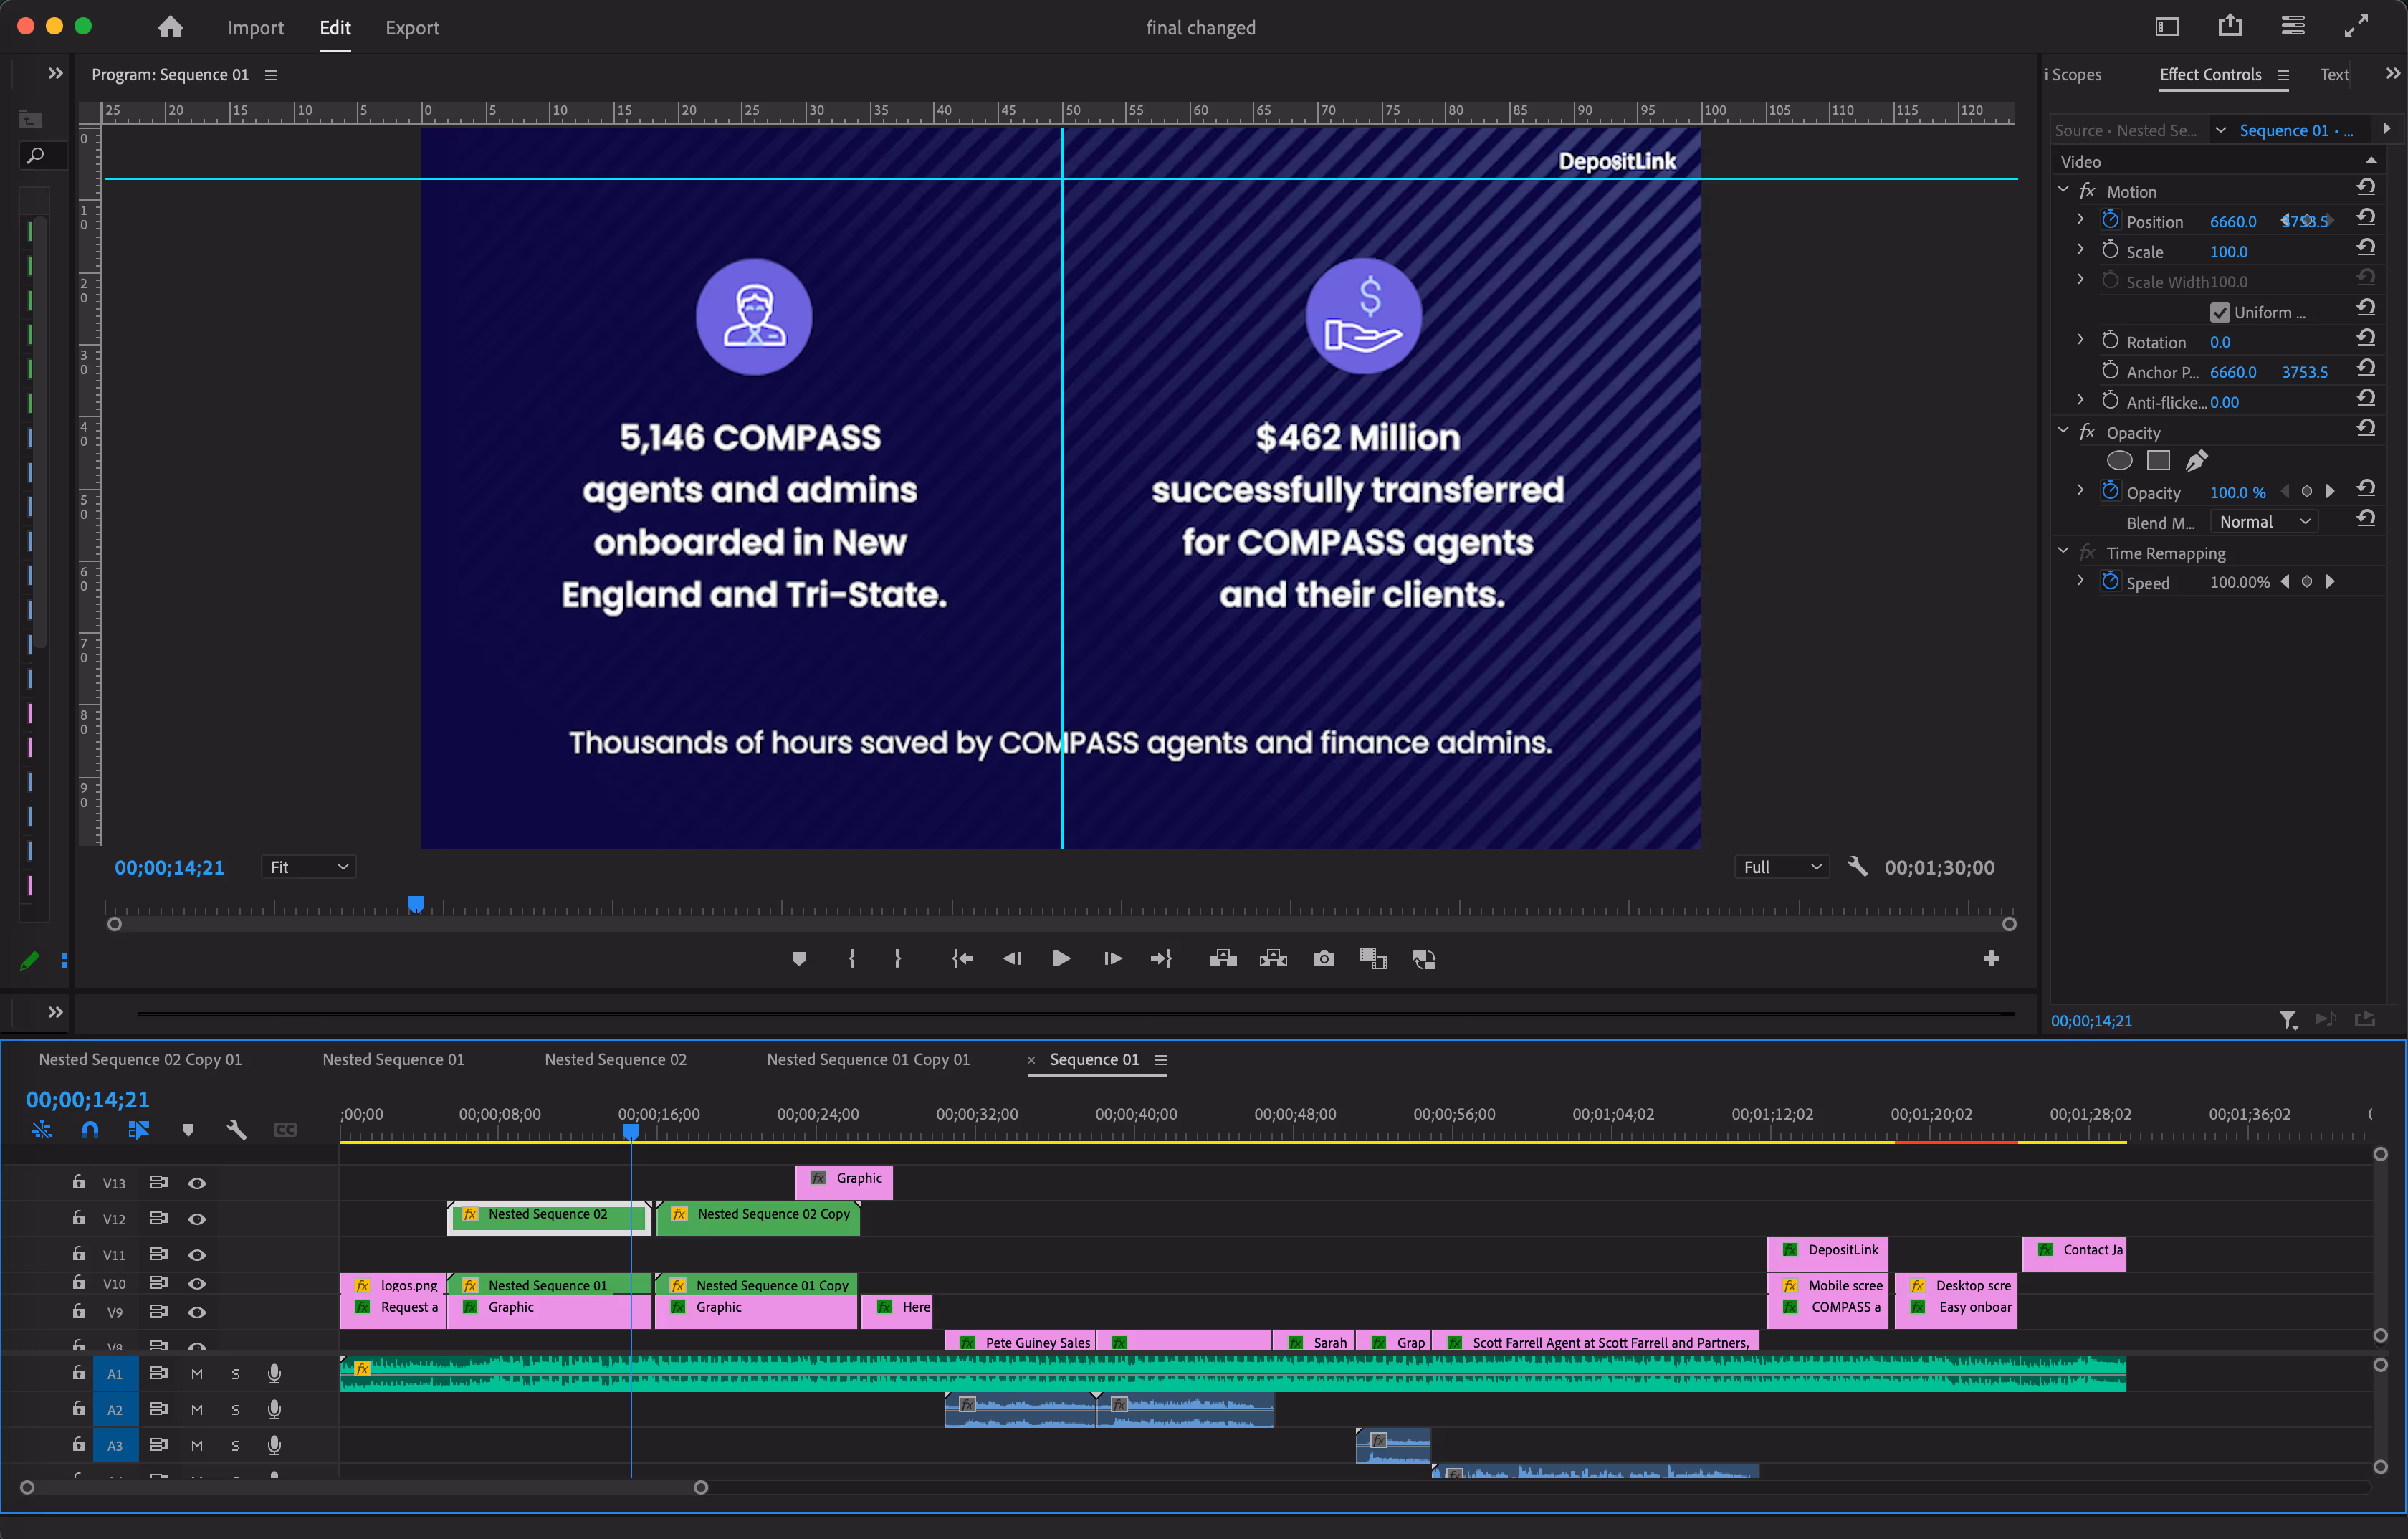Screen dimensions: 2408x1539
Task: Mark Out point button
Action: 898,958
